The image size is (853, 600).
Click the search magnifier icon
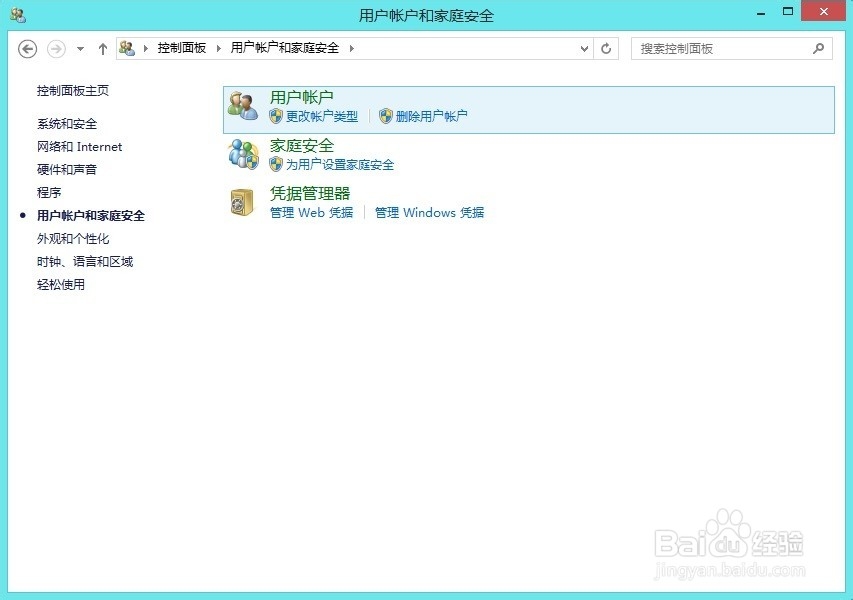(x=818, y=48)
